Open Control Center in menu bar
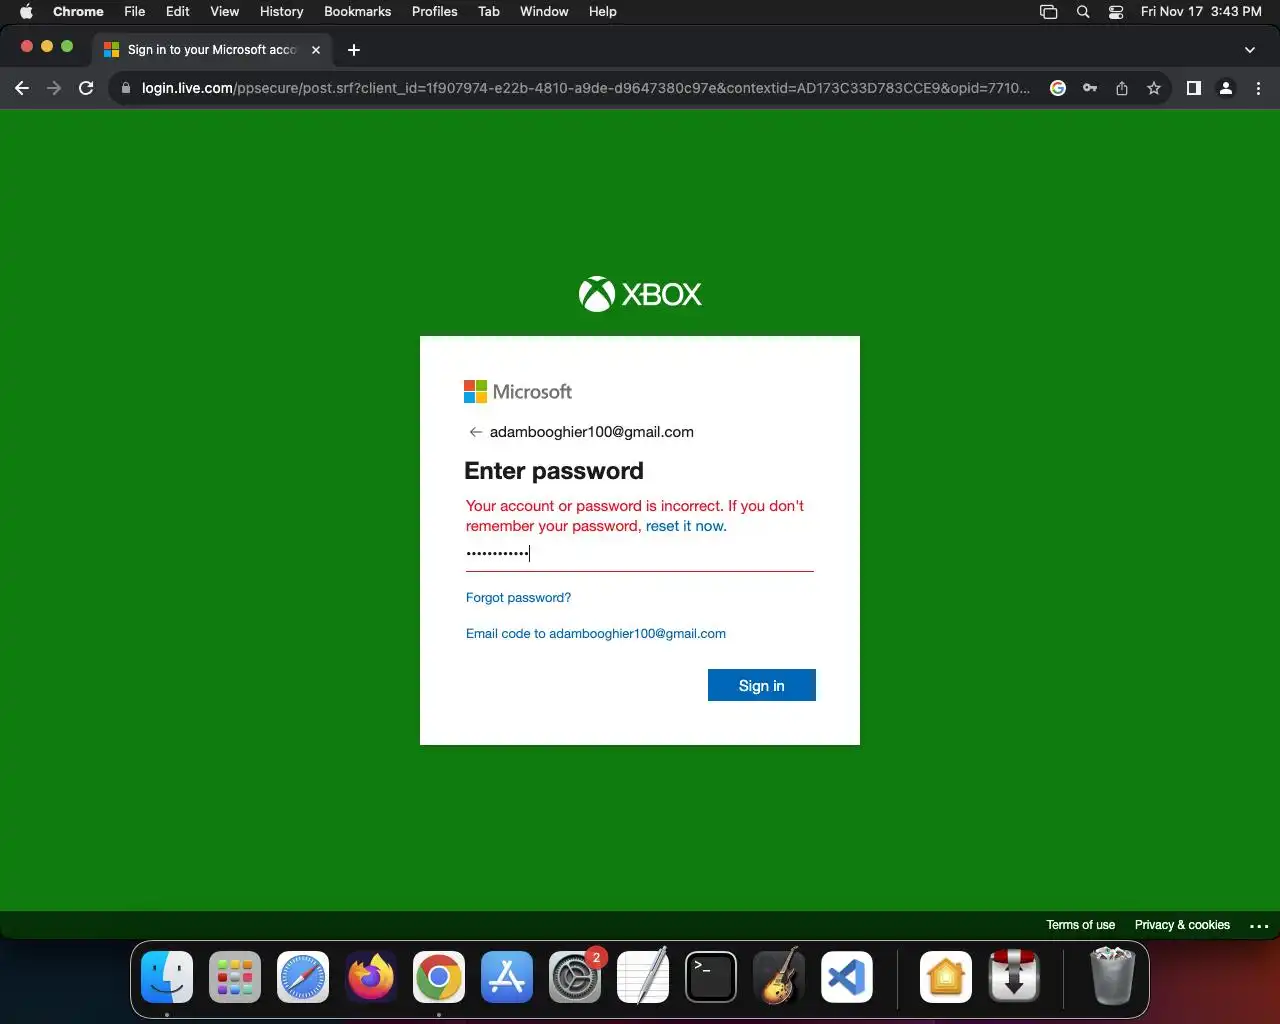Image resolution: width=1280 pixels, height=1024 pixels. (x=1116, y=12)
